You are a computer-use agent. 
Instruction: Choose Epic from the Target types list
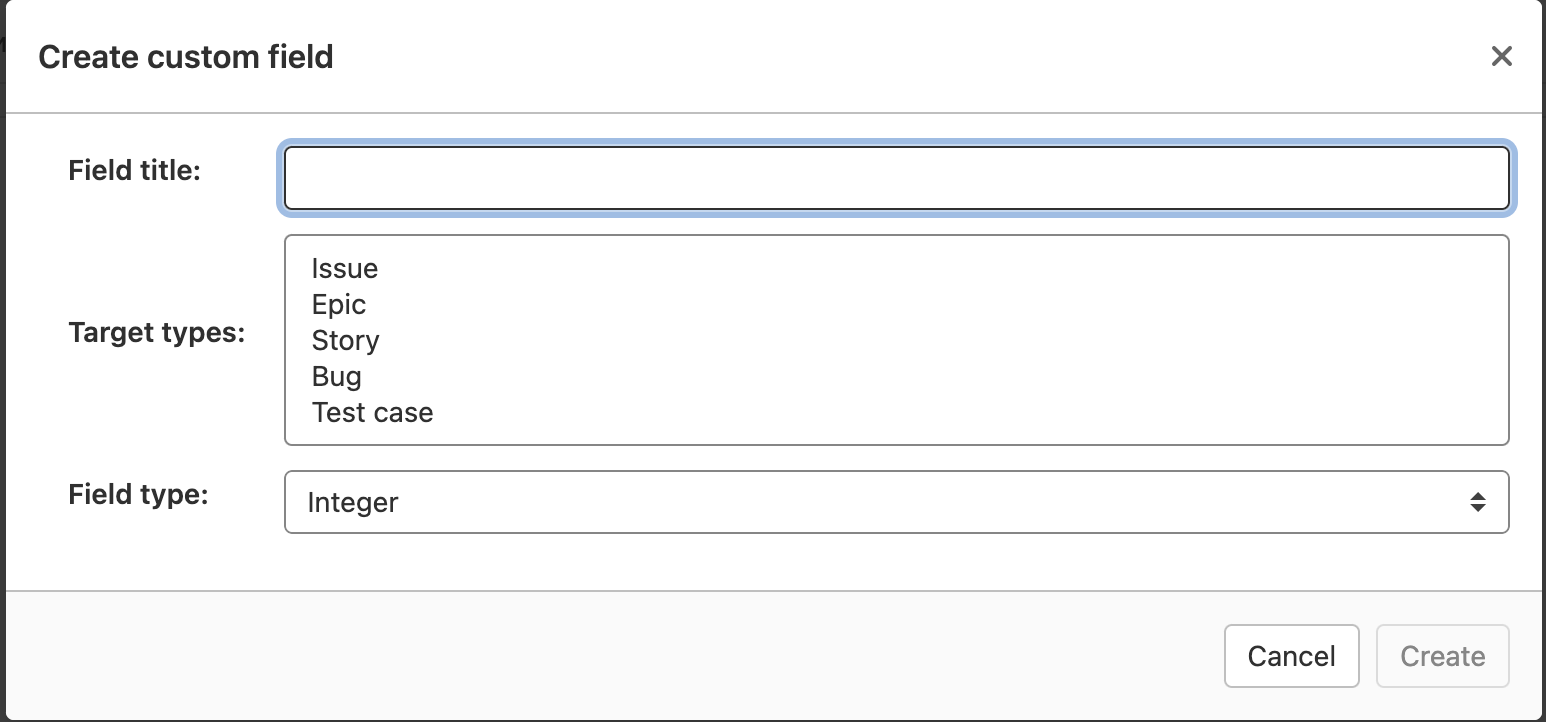(x=339, y=304)
